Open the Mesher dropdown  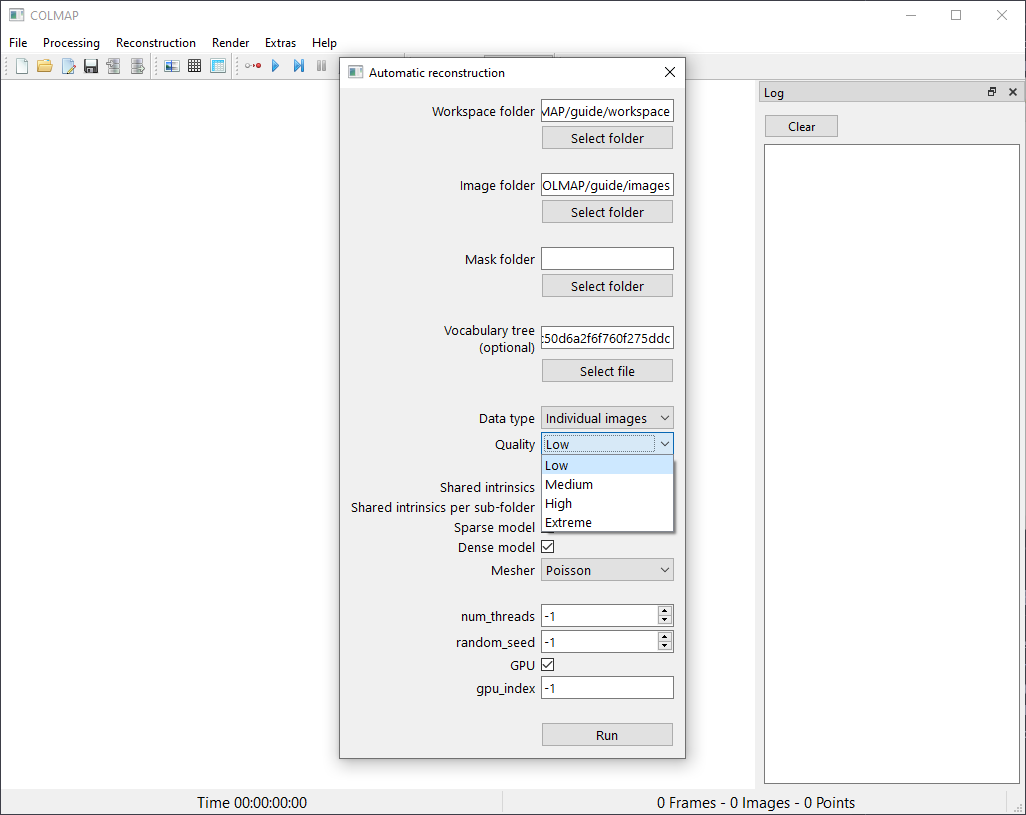click(x=607, y=570)
